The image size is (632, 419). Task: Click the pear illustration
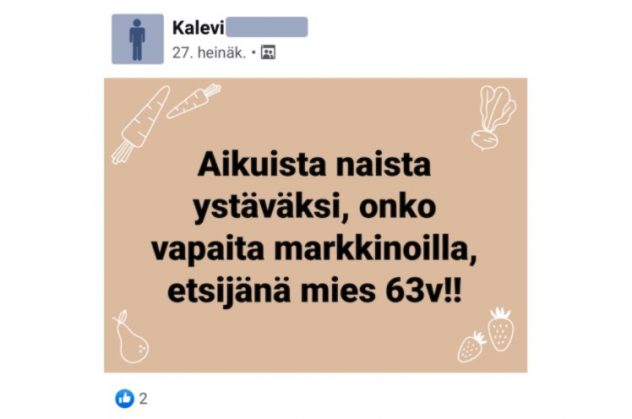pyautogui.click(x=131, y=337)
